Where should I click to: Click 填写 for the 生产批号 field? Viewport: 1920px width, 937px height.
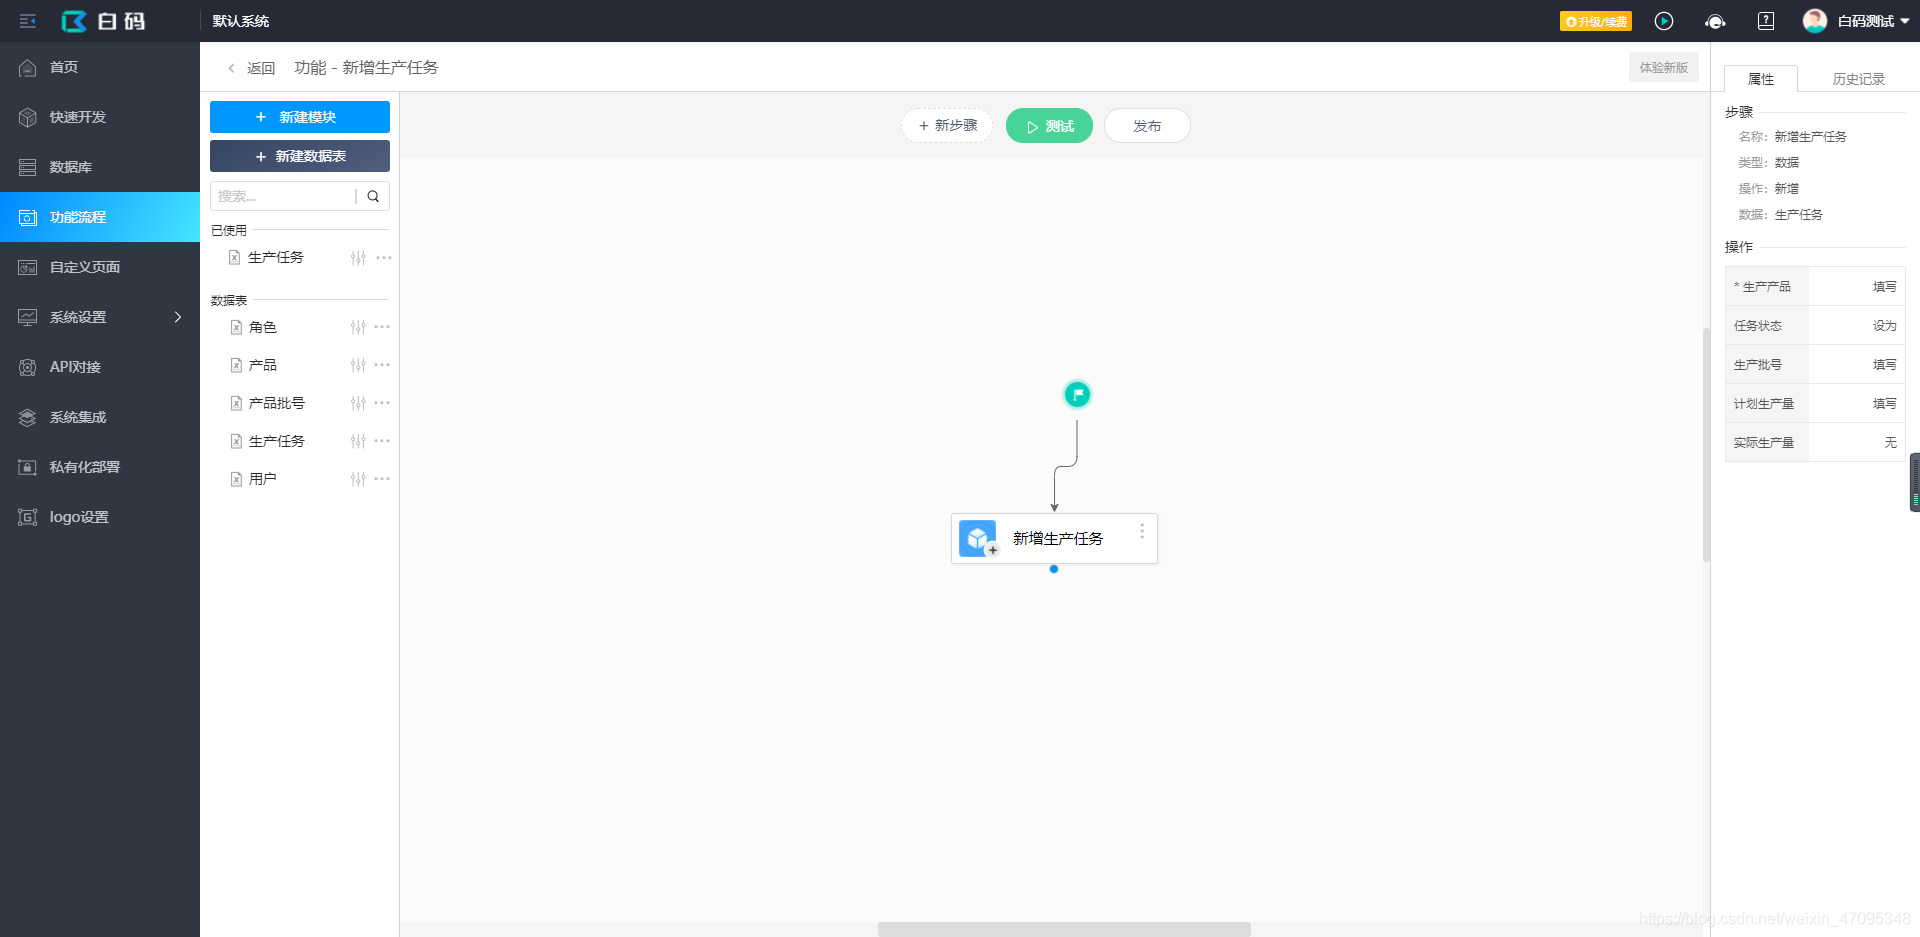pyautogui.click(x=1885, y=365)
